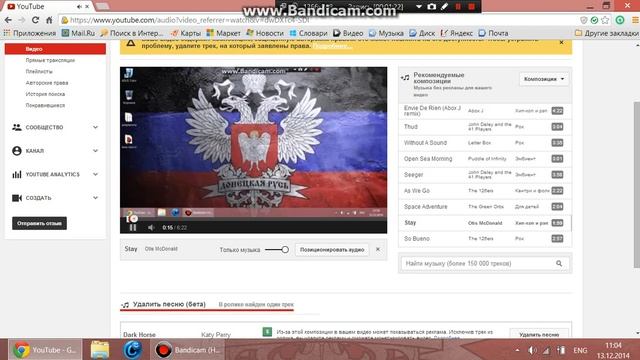Viewport: 640px width, 360px height.
Task: Pause the video preview
Action: 133,228
